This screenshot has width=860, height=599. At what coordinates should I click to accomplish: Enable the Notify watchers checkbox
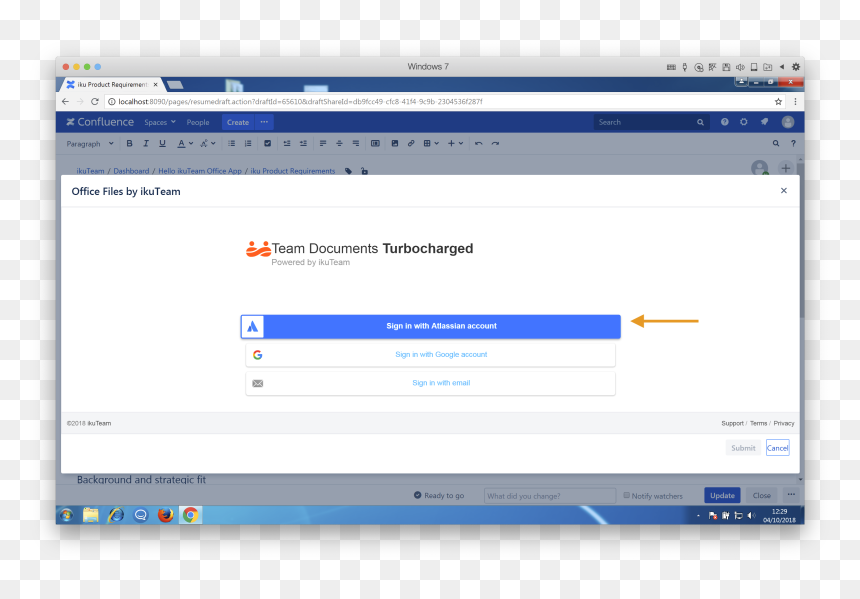point(626,495)
